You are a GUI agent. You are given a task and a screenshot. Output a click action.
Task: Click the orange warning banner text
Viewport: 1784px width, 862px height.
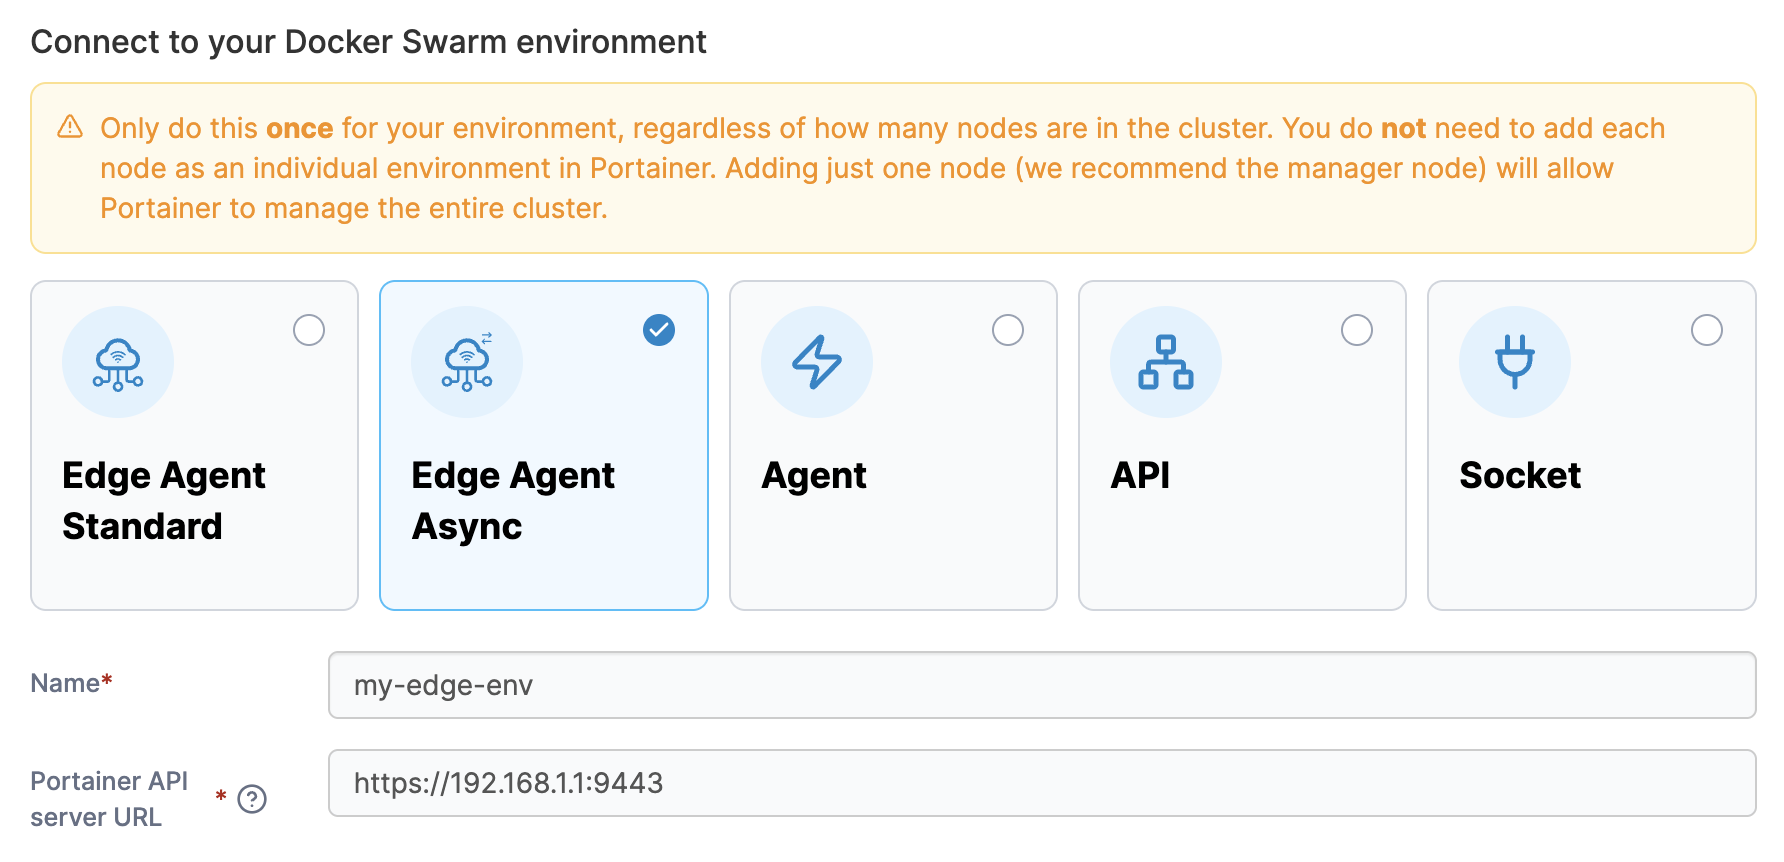coord(880,168)
